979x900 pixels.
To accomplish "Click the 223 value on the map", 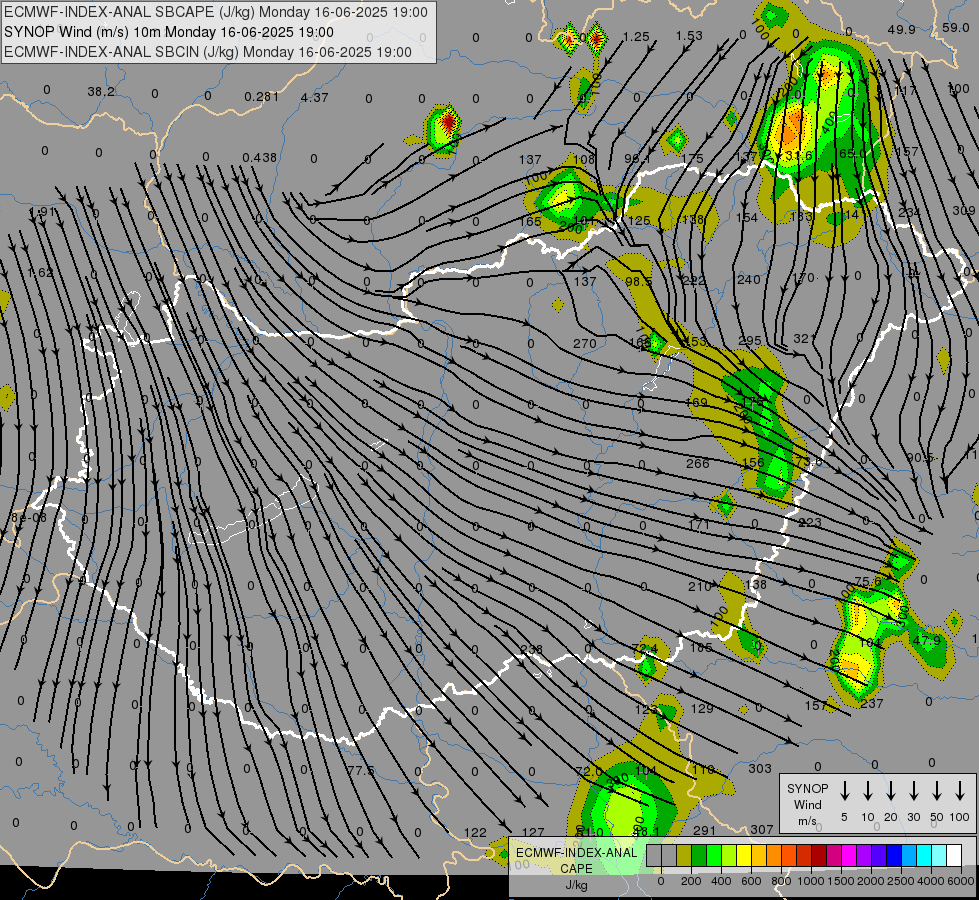I will [810, 522].
